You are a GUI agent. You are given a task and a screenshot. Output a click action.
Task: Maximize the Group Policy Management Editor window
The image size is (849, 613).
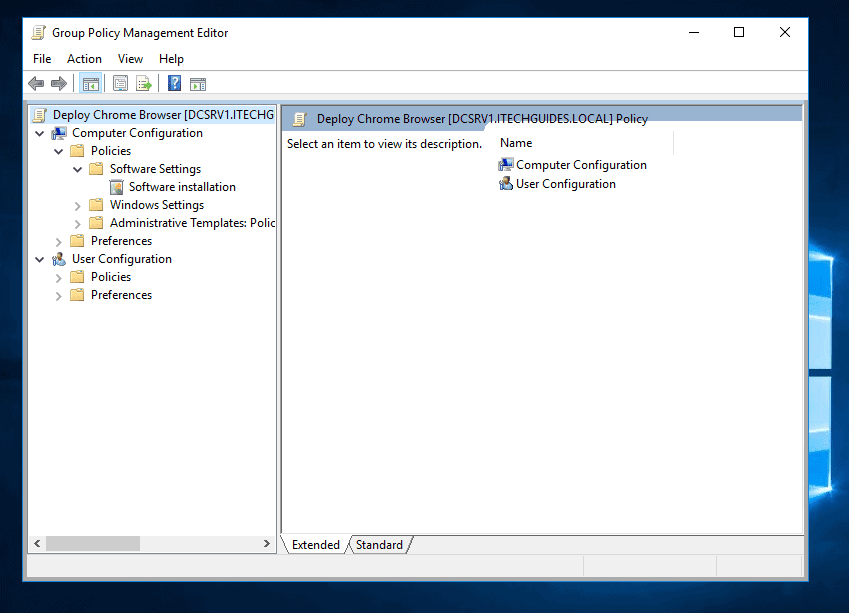pyautogui.click(x=739, y=32)
